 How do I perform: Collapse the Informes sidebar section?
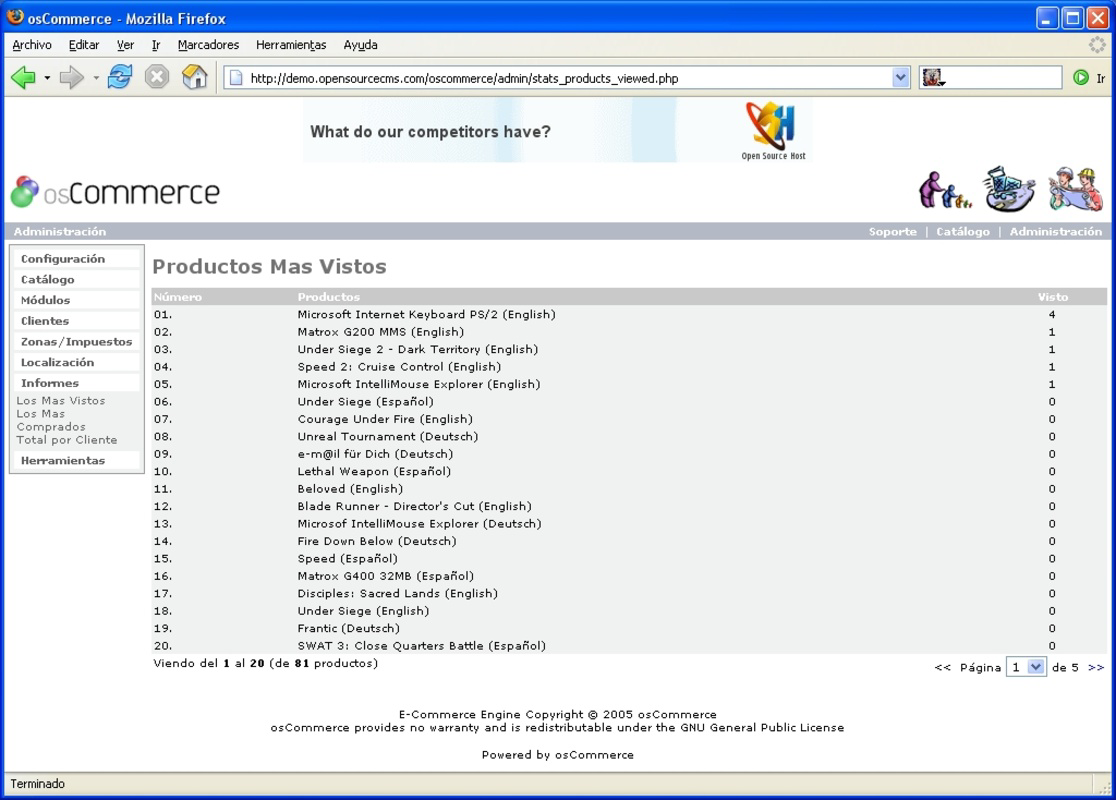point(76,382)
